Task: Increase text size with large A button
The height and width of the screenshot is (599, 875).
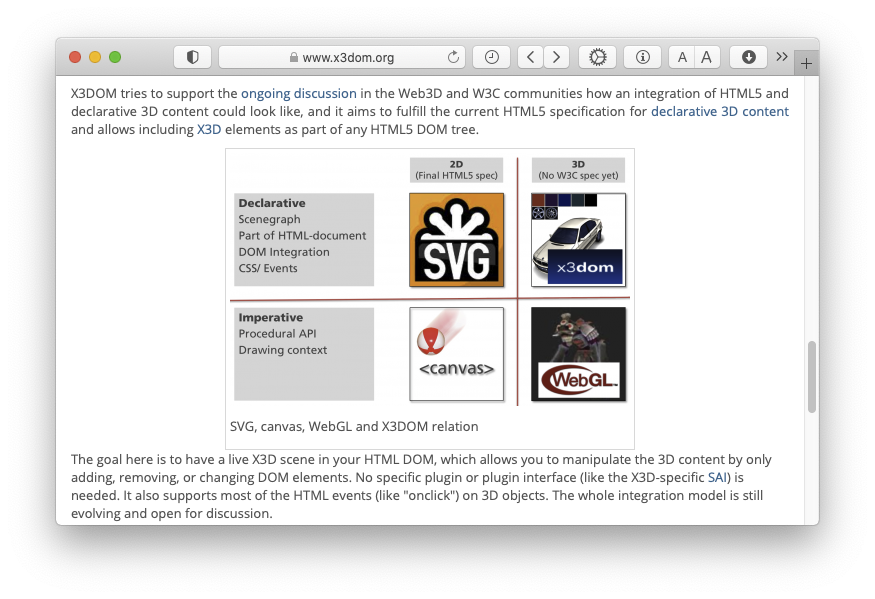Action: (x=706, y=57)
